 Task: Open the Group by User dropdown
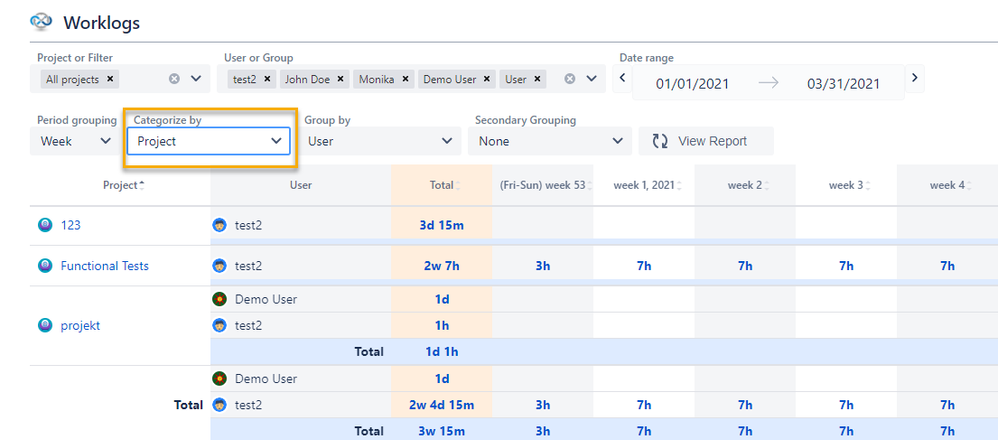point(379,141)
